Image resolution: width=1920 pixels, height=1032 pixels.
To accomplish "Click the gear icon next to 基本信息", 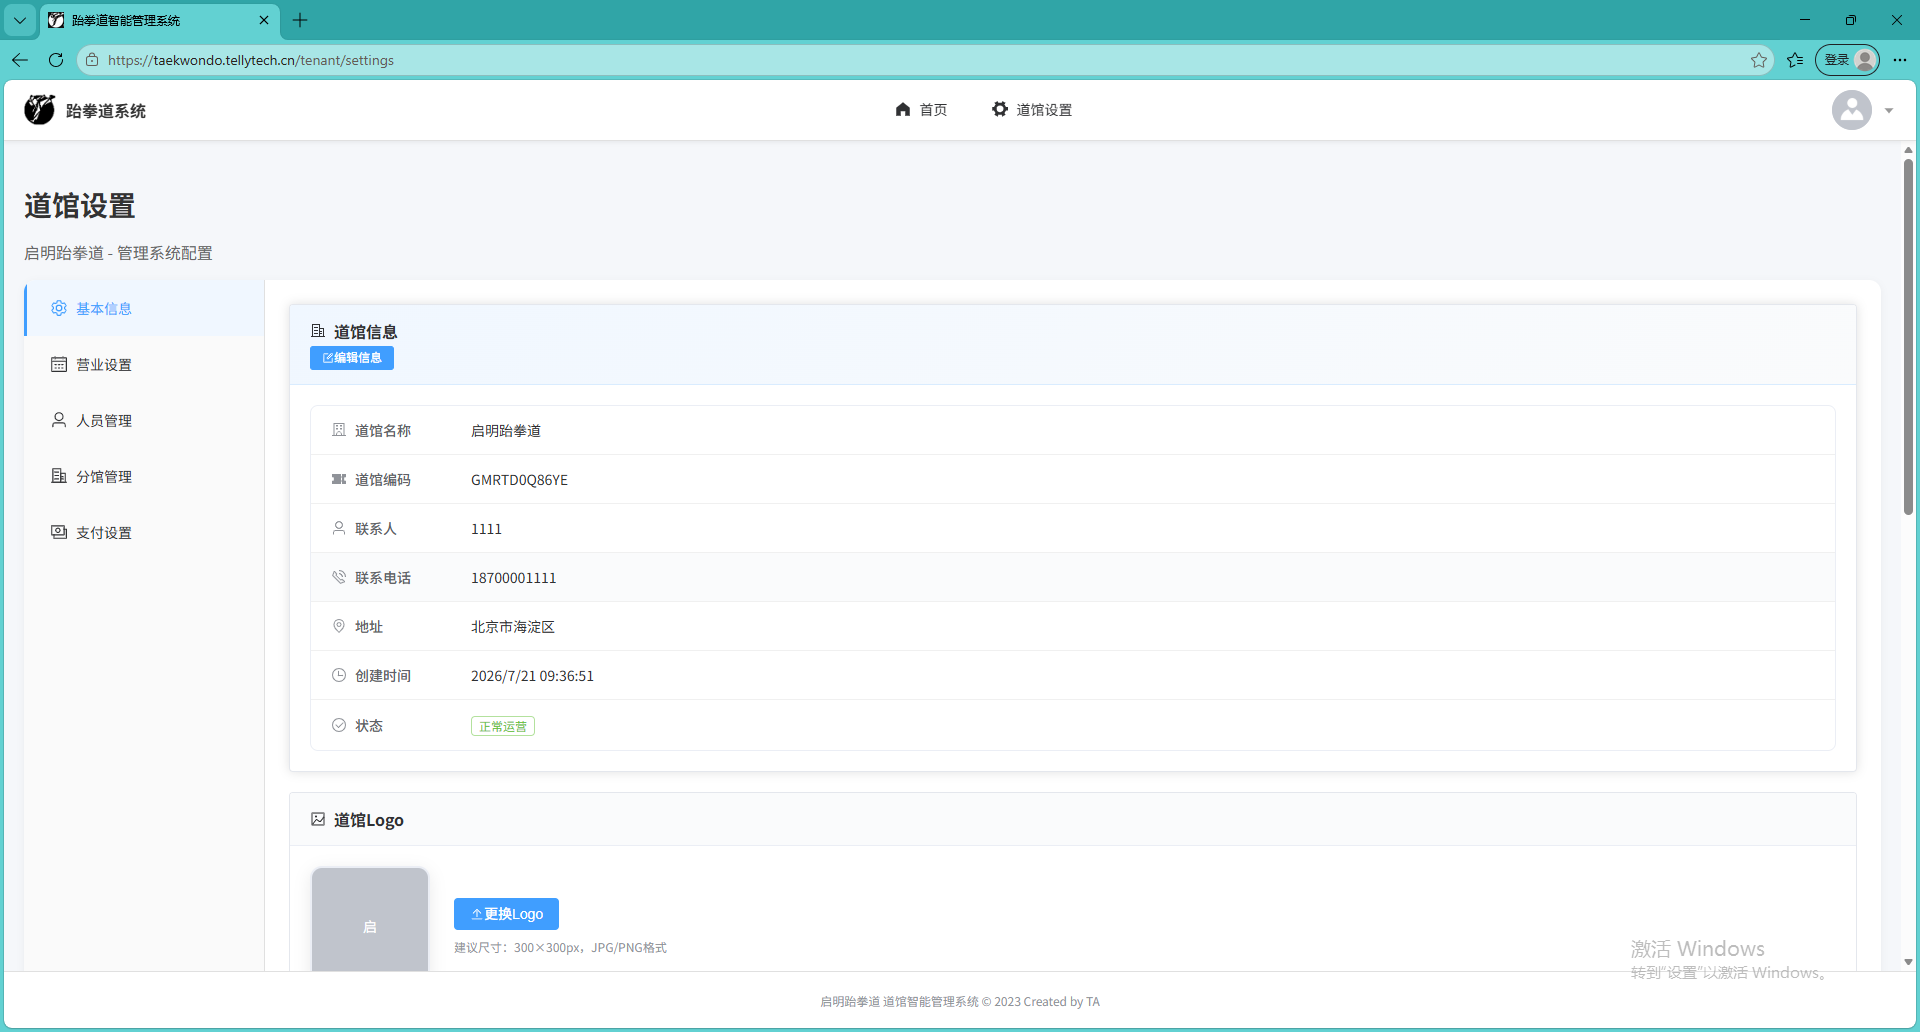I will click(59, 308).
